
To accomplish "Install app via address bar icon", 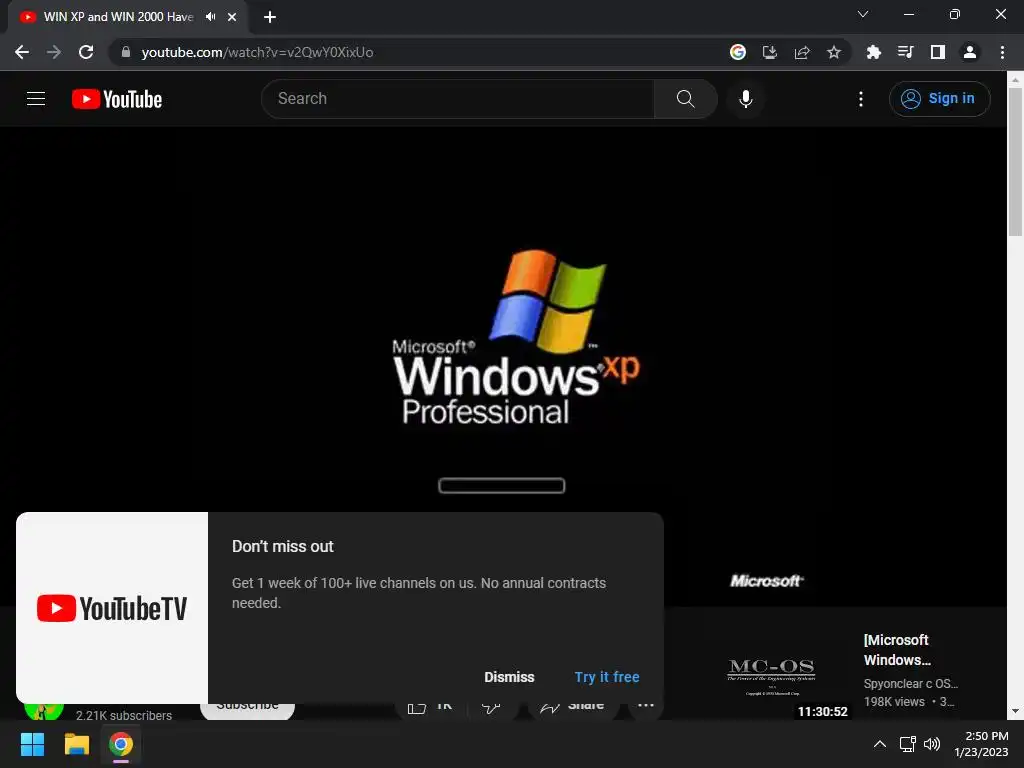I will click(770, 52).
